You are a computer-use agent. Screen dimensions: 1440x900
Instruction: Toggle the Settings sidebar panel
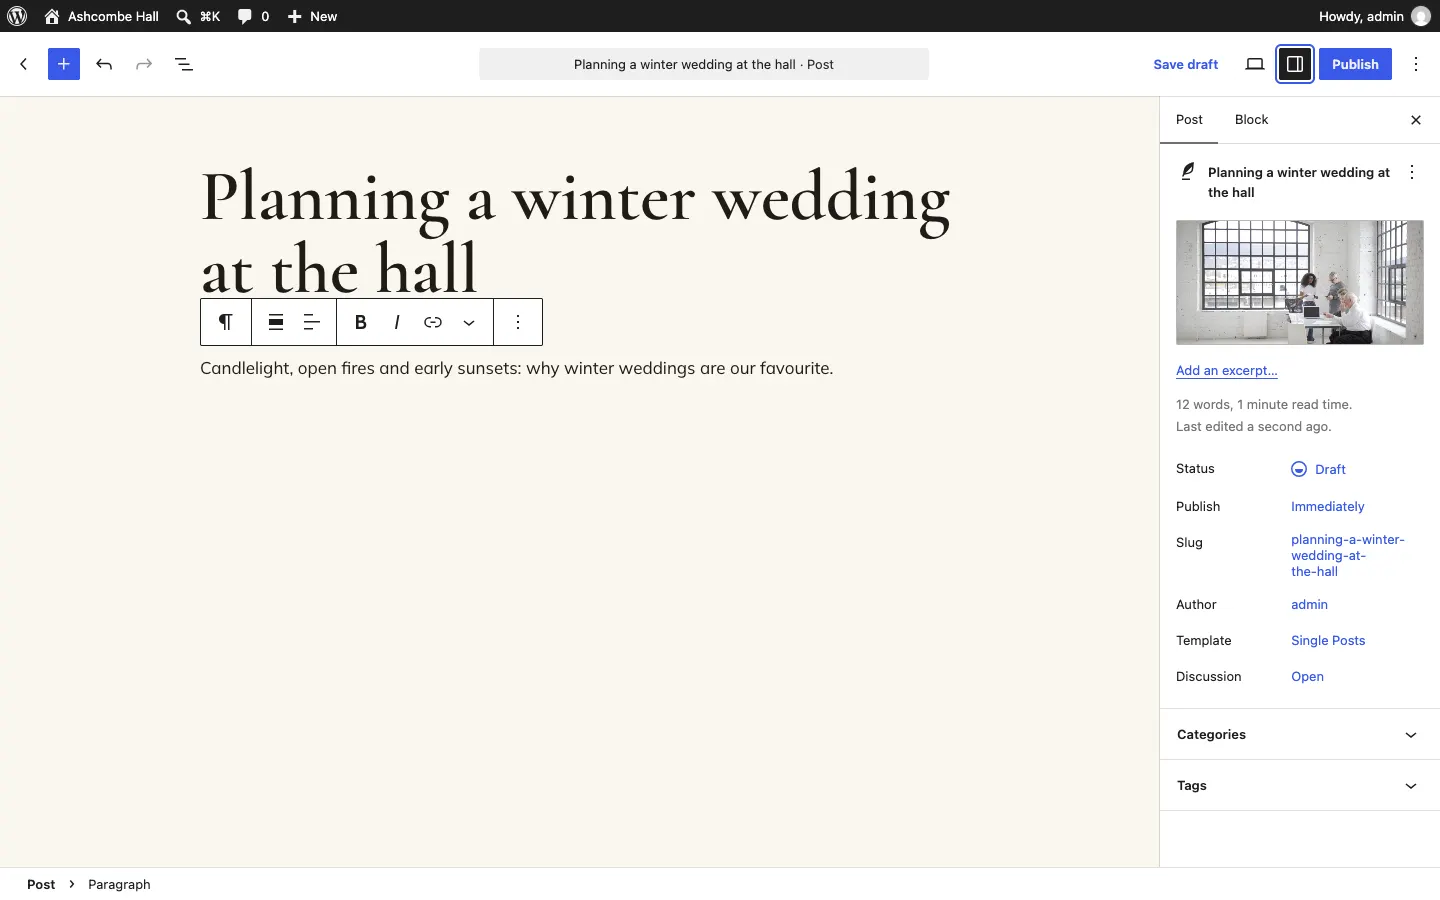[1295, 64]
